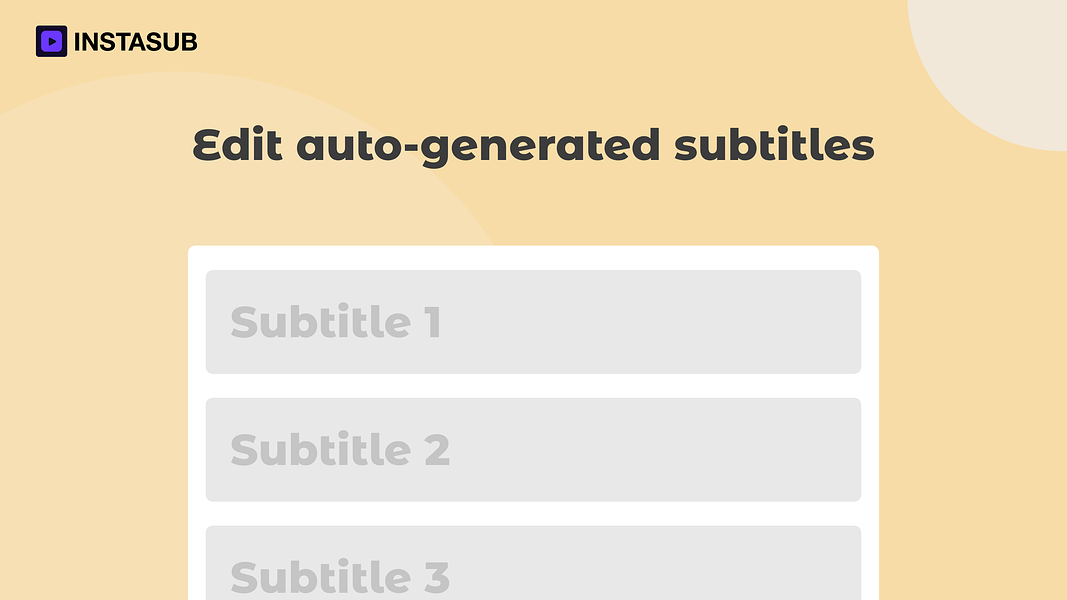Click the INSTASUB brand name text
1067x600 pixels.
point(135,42)
